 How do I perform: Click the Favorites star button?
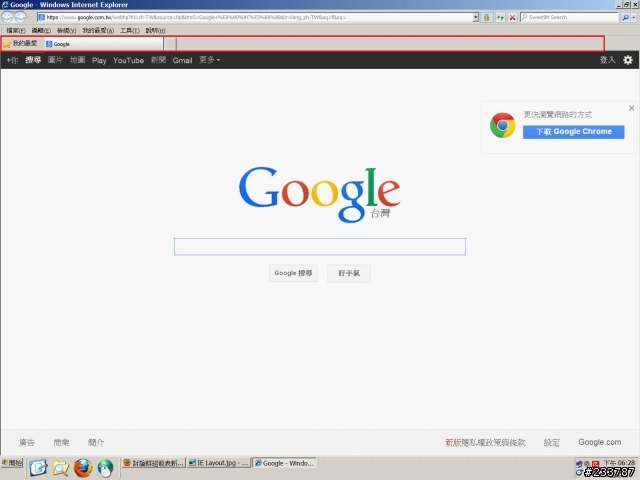20,43
